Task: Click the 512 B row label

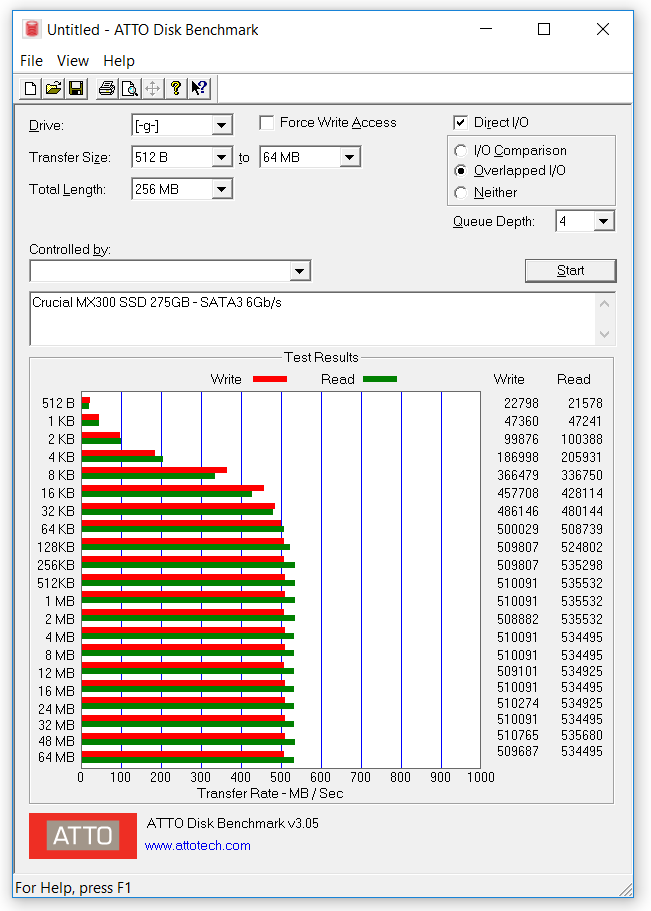Action: 58,403
